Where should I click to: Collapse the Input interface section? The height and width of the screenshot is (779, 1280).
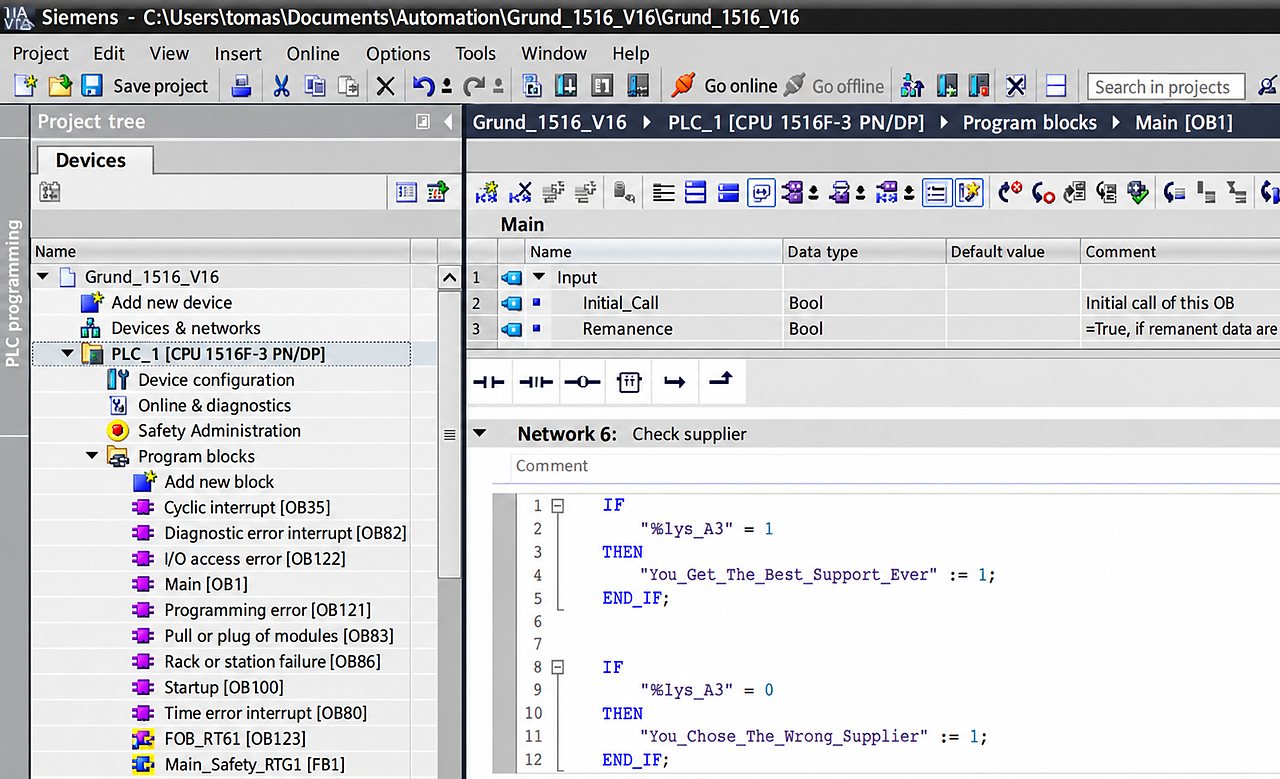540,277
